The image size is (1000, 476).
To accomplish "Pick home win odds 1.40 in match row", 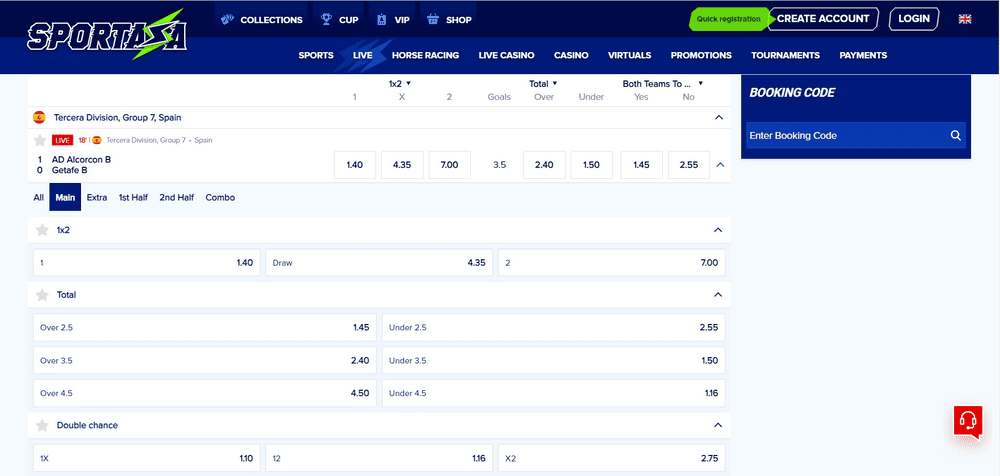I will point(355,165).
